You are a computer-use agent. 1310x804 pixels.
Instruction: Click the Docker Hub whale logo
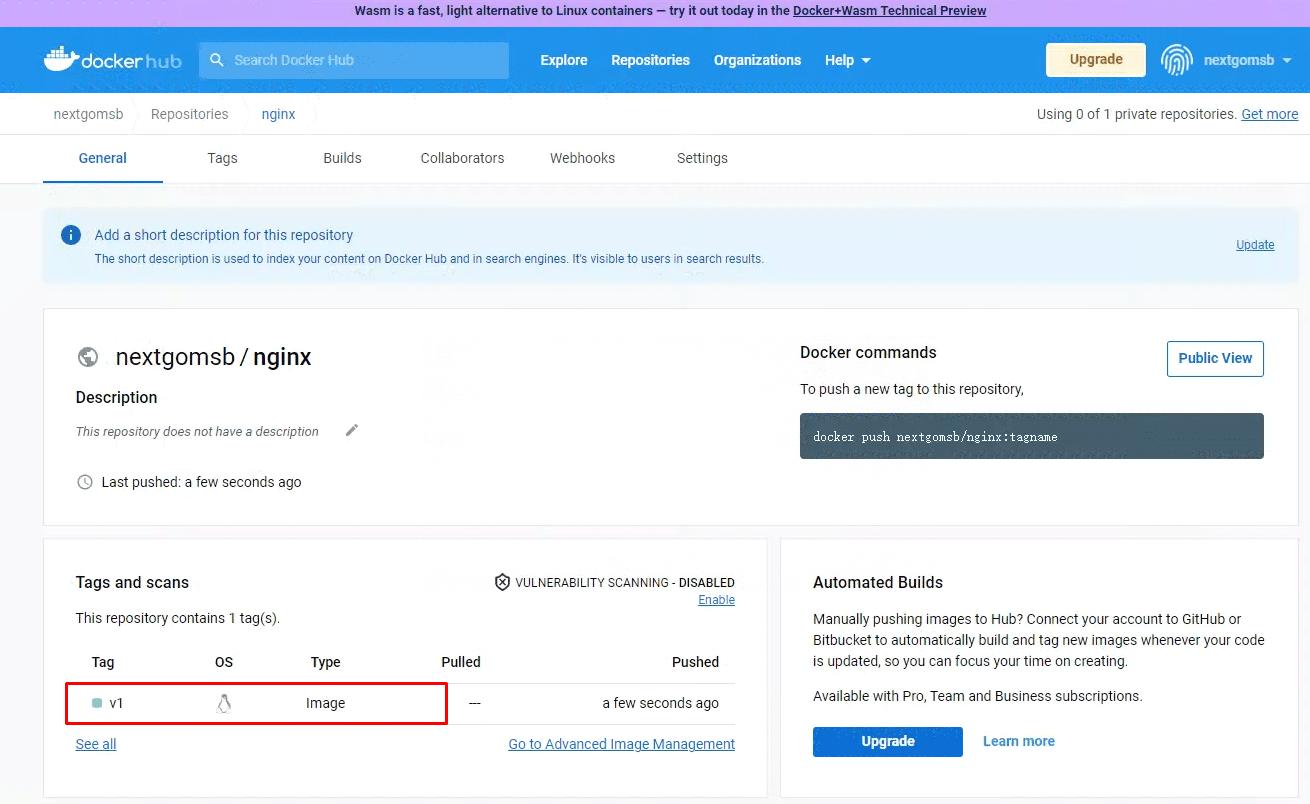(x=113, y=60)
